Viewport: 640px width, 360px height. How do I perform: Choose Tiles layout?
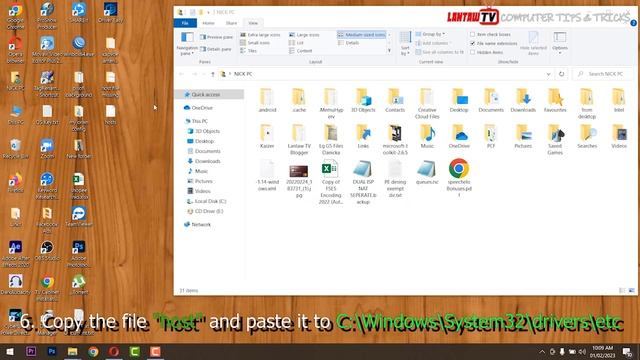click(248, 51)
